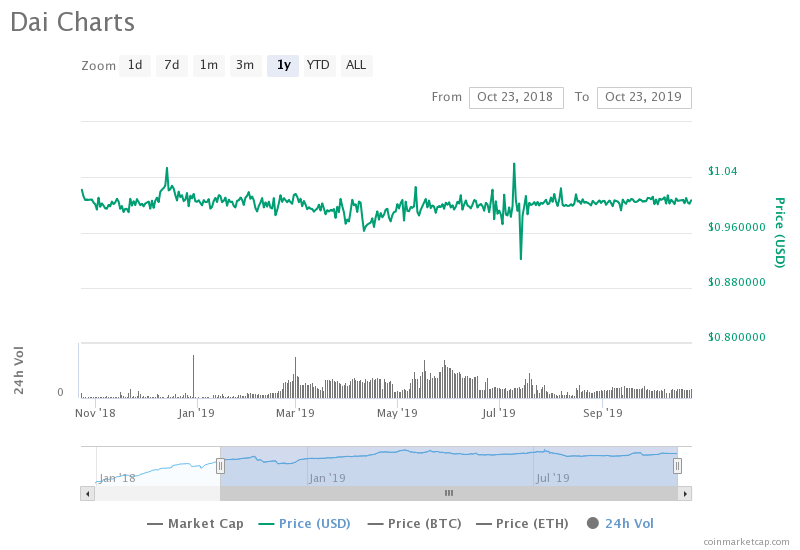Click the From date field Oct 23, 2018

516,97
